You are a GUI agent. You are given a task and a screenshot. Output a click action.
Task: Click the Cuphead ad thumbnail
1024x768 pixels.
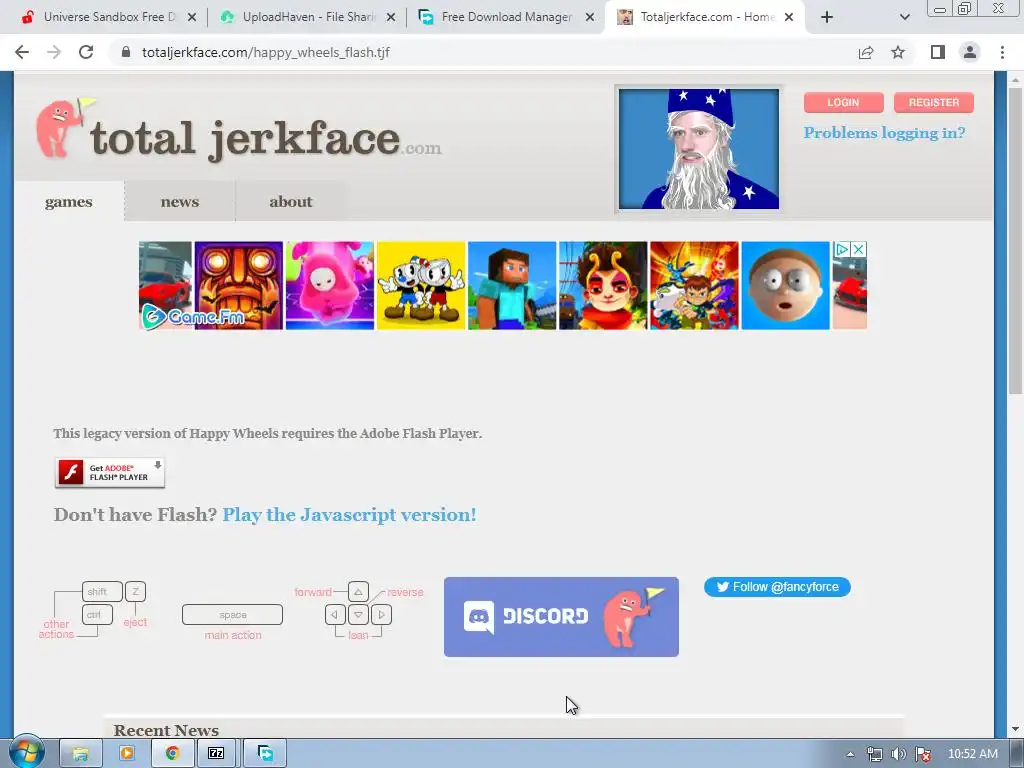(421, 285)
